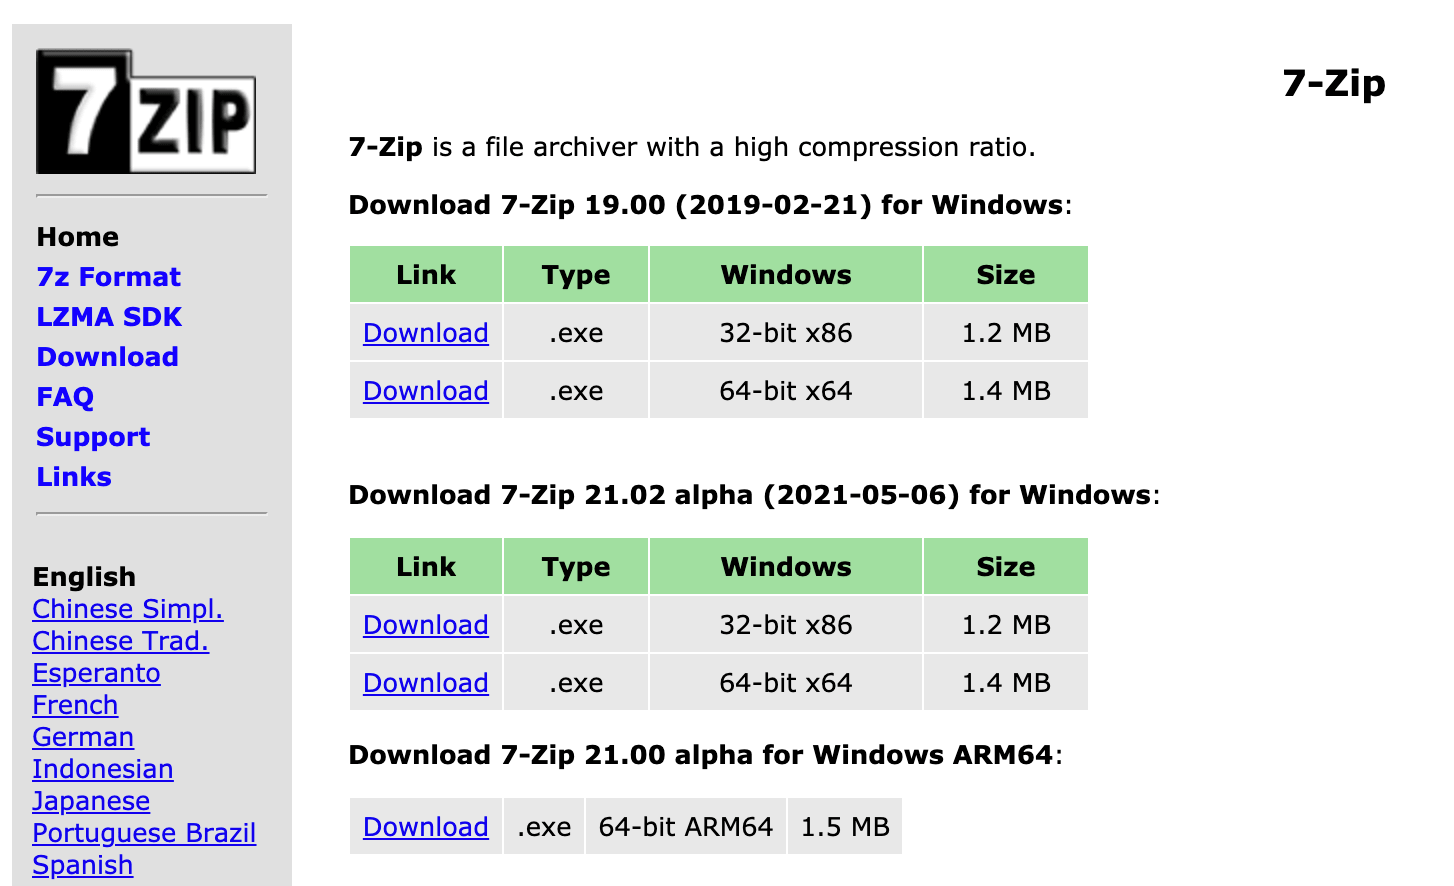
Task: Switch language to Indonesian
Action: [x=103, y=769]
